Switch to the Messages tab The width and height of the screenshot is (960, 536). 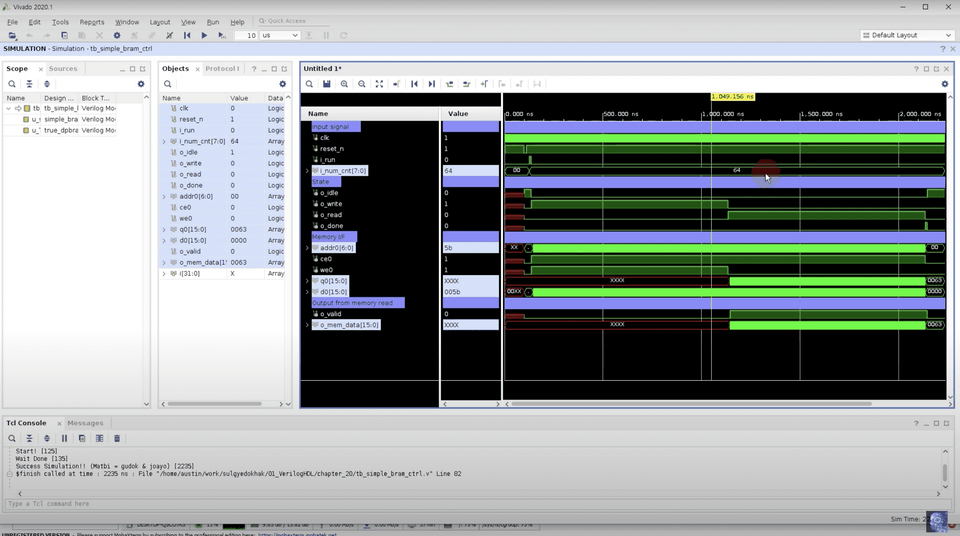[x=85, y=423]
